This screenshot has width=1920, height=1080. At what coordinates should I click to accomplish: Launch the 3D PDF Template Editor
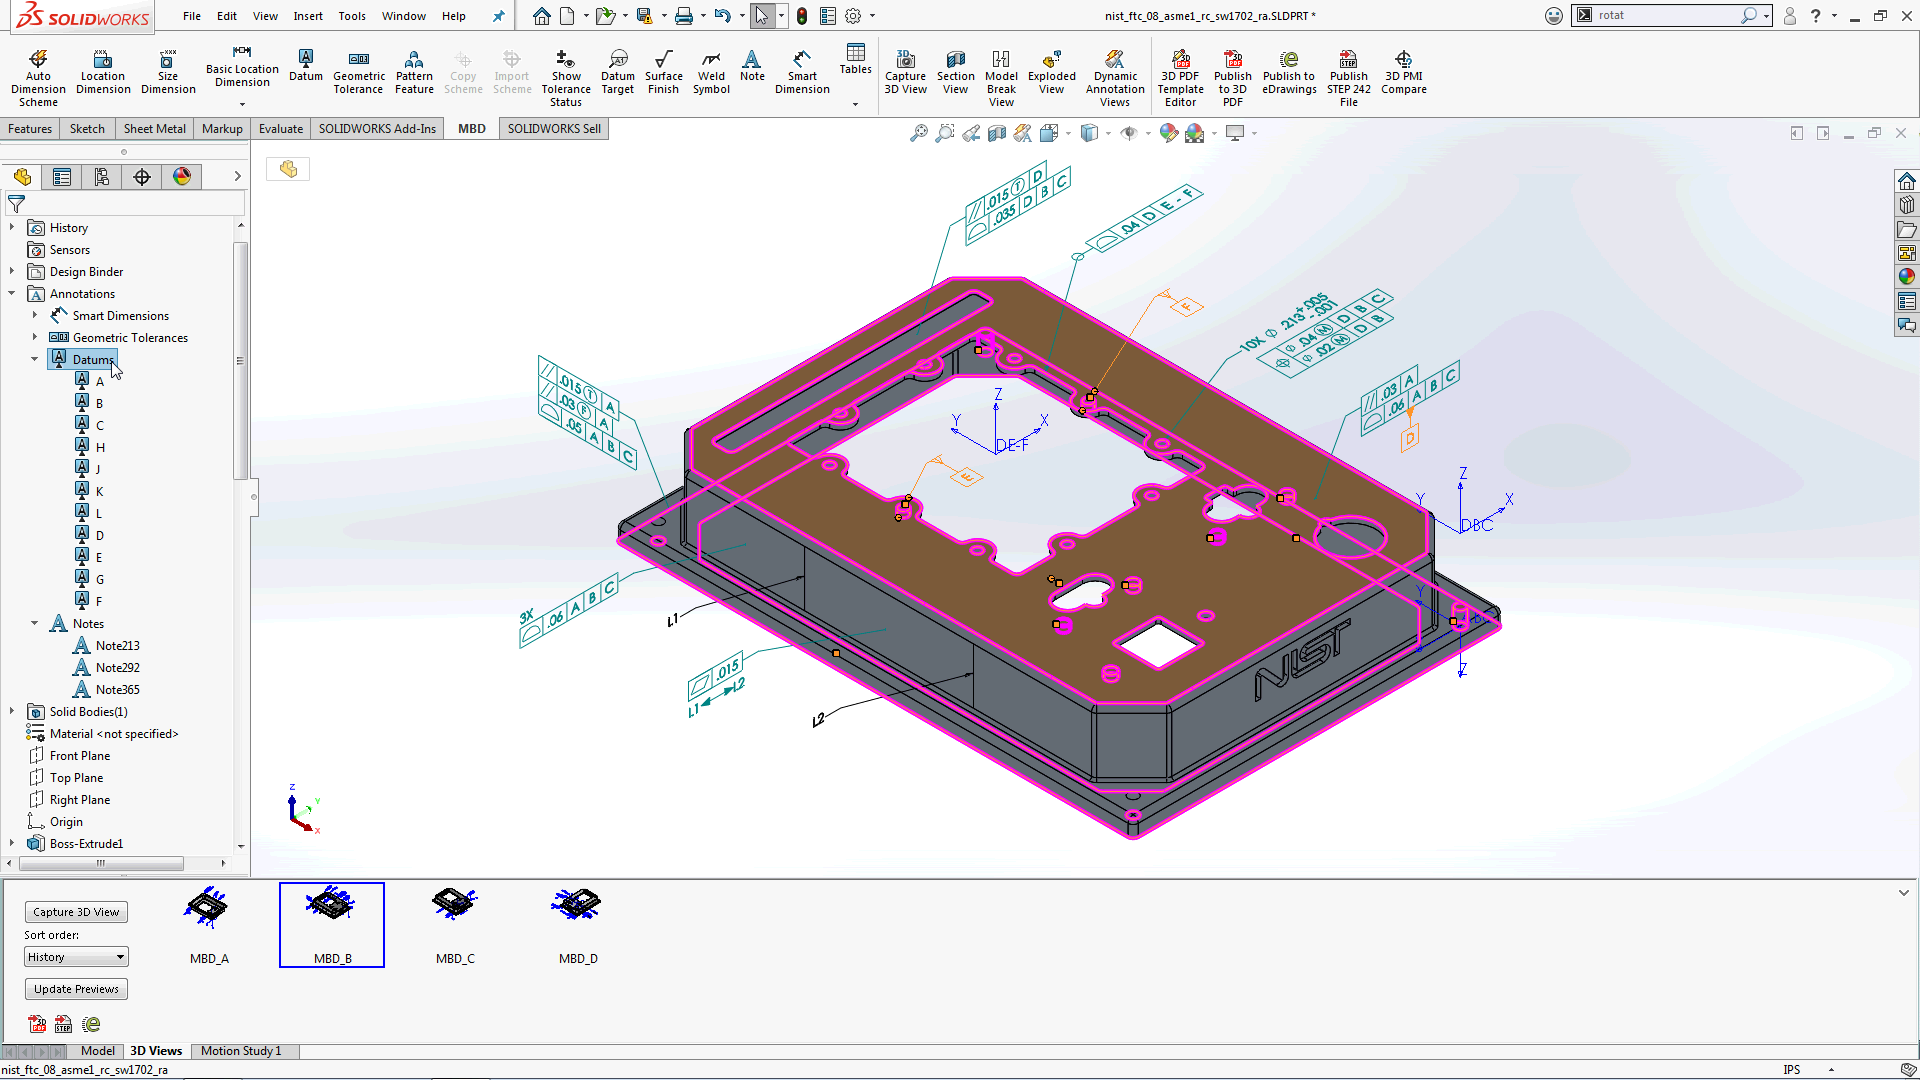(x=1180, y=75)
